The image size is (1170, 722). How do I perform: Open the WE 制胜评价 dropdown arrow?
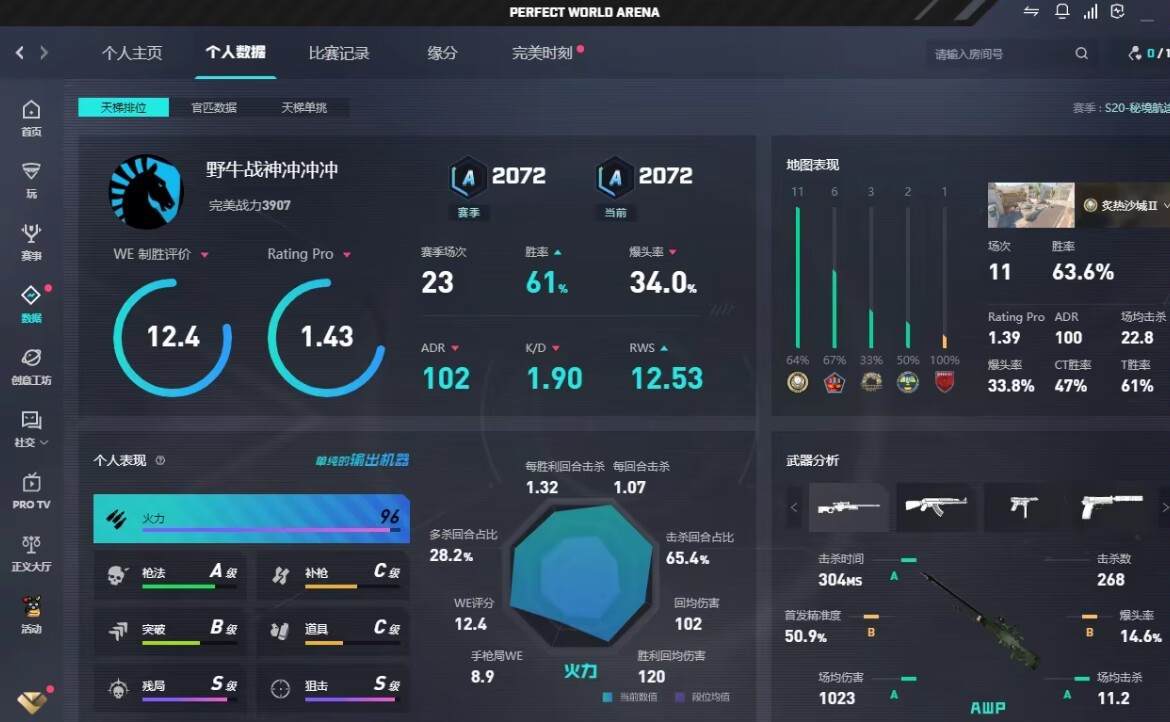pos(204,255)
